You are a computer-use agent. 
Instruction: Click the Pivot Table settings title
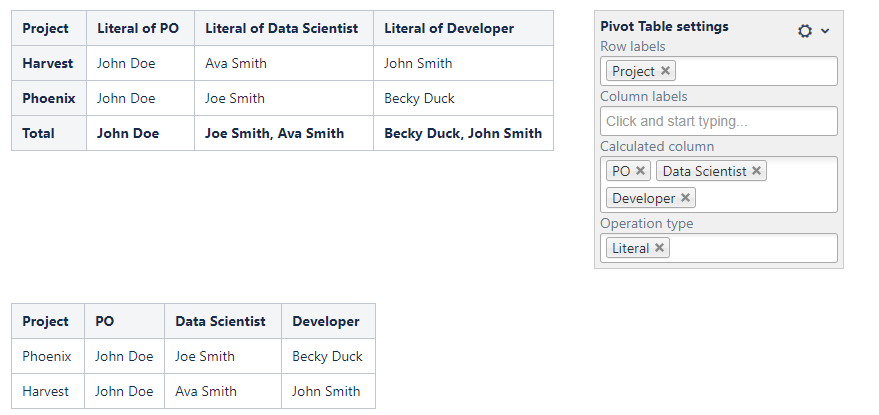tap(664, 27)
